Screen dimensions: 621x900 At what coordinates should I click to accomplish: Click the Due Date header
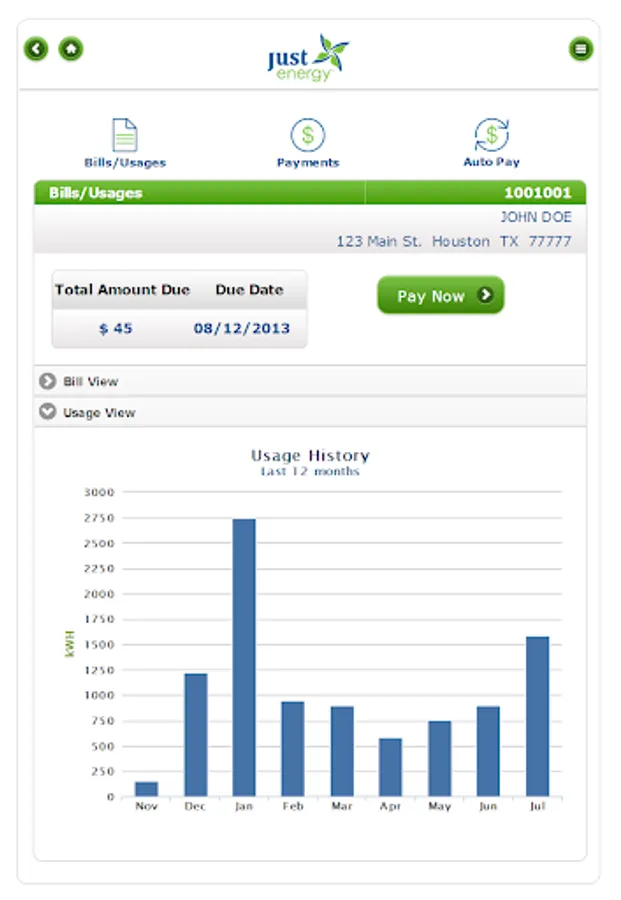click(x=250, y=290)
